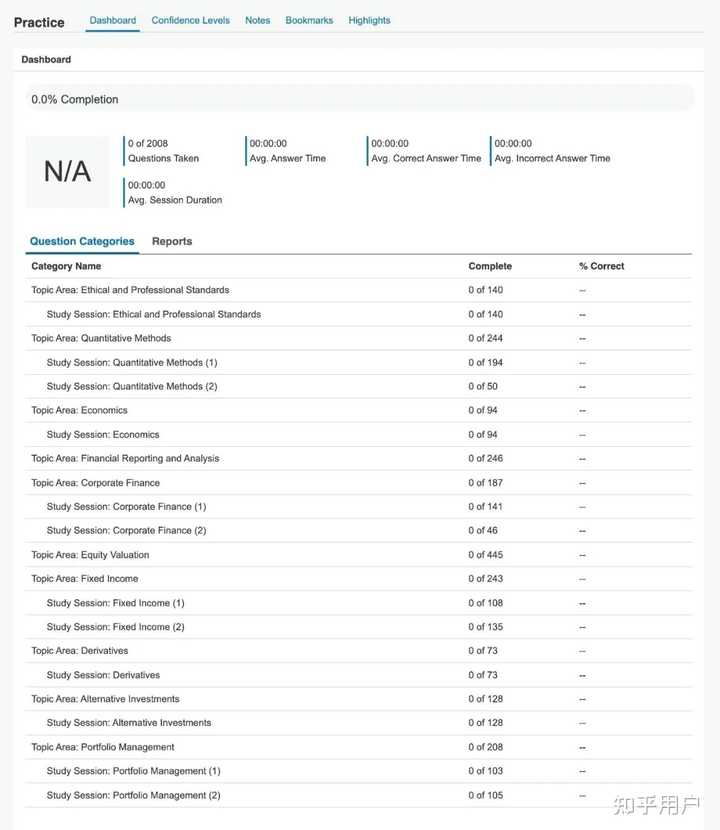The width and height of the screenshot is (720, 830).
Task: Click the Practice heading
Action: (x=39, y=23)
